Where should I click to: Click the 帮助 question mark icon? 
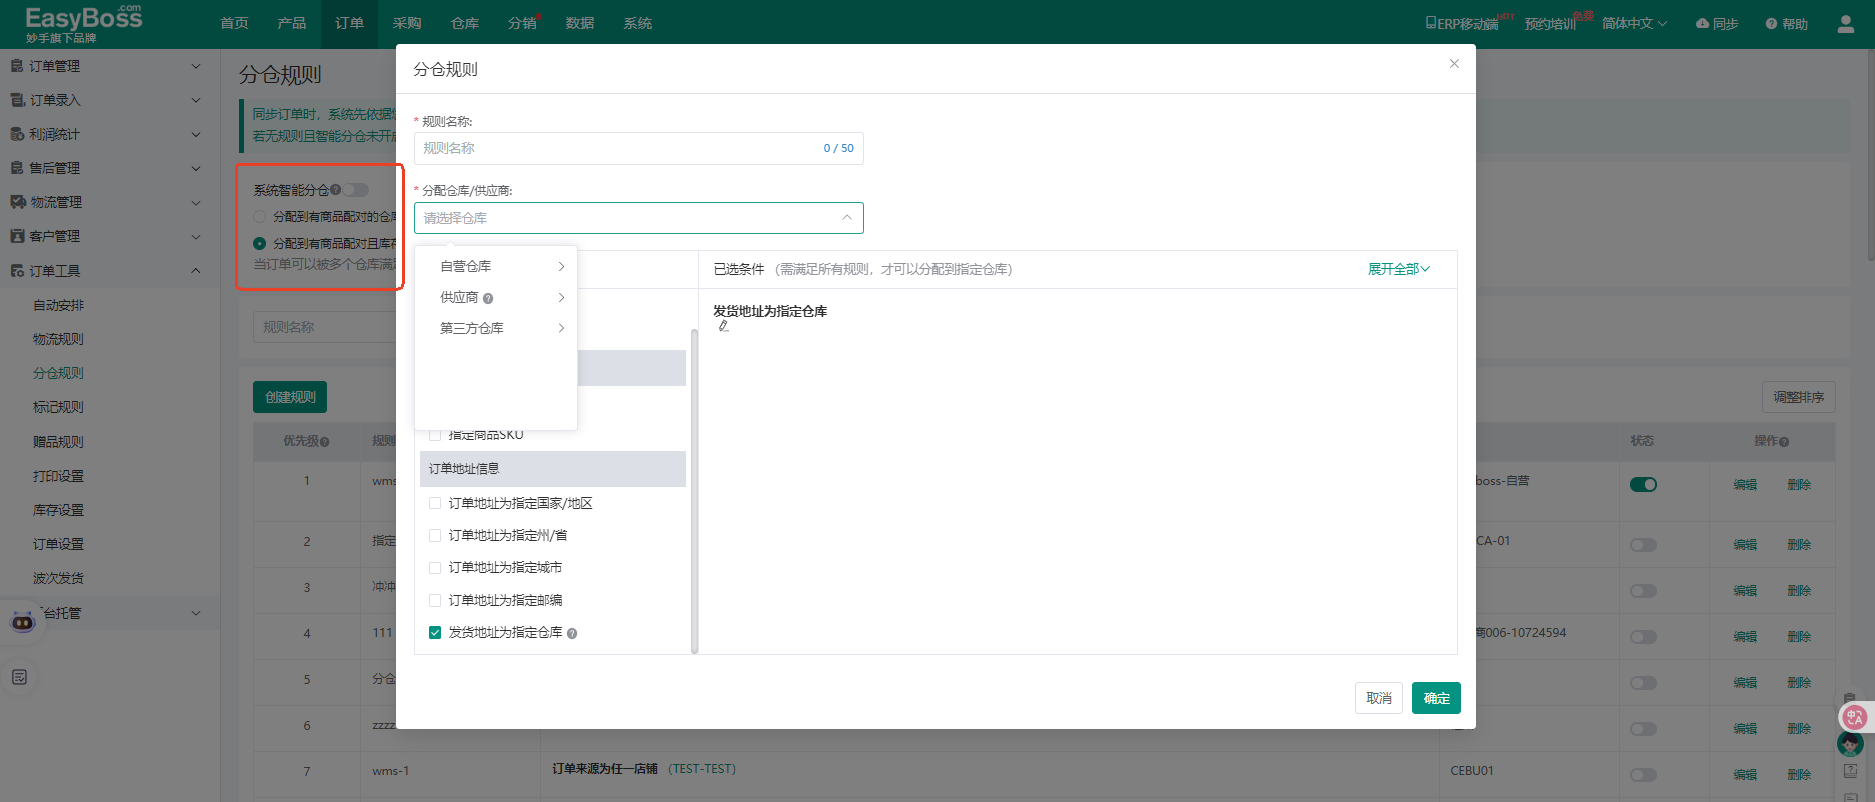click(x=1771, y=24)
